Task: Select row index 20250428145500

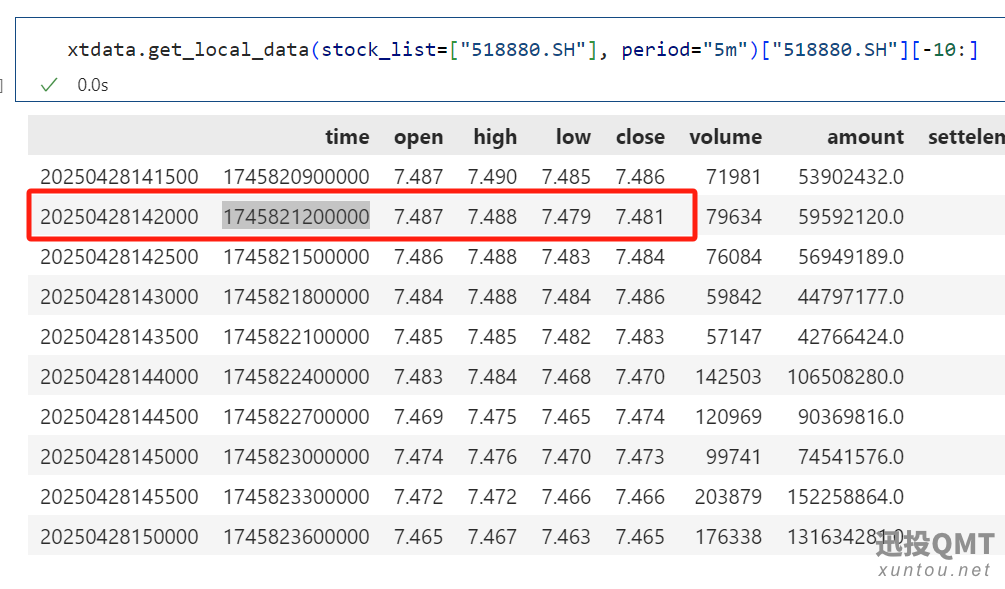Action: 119,497
